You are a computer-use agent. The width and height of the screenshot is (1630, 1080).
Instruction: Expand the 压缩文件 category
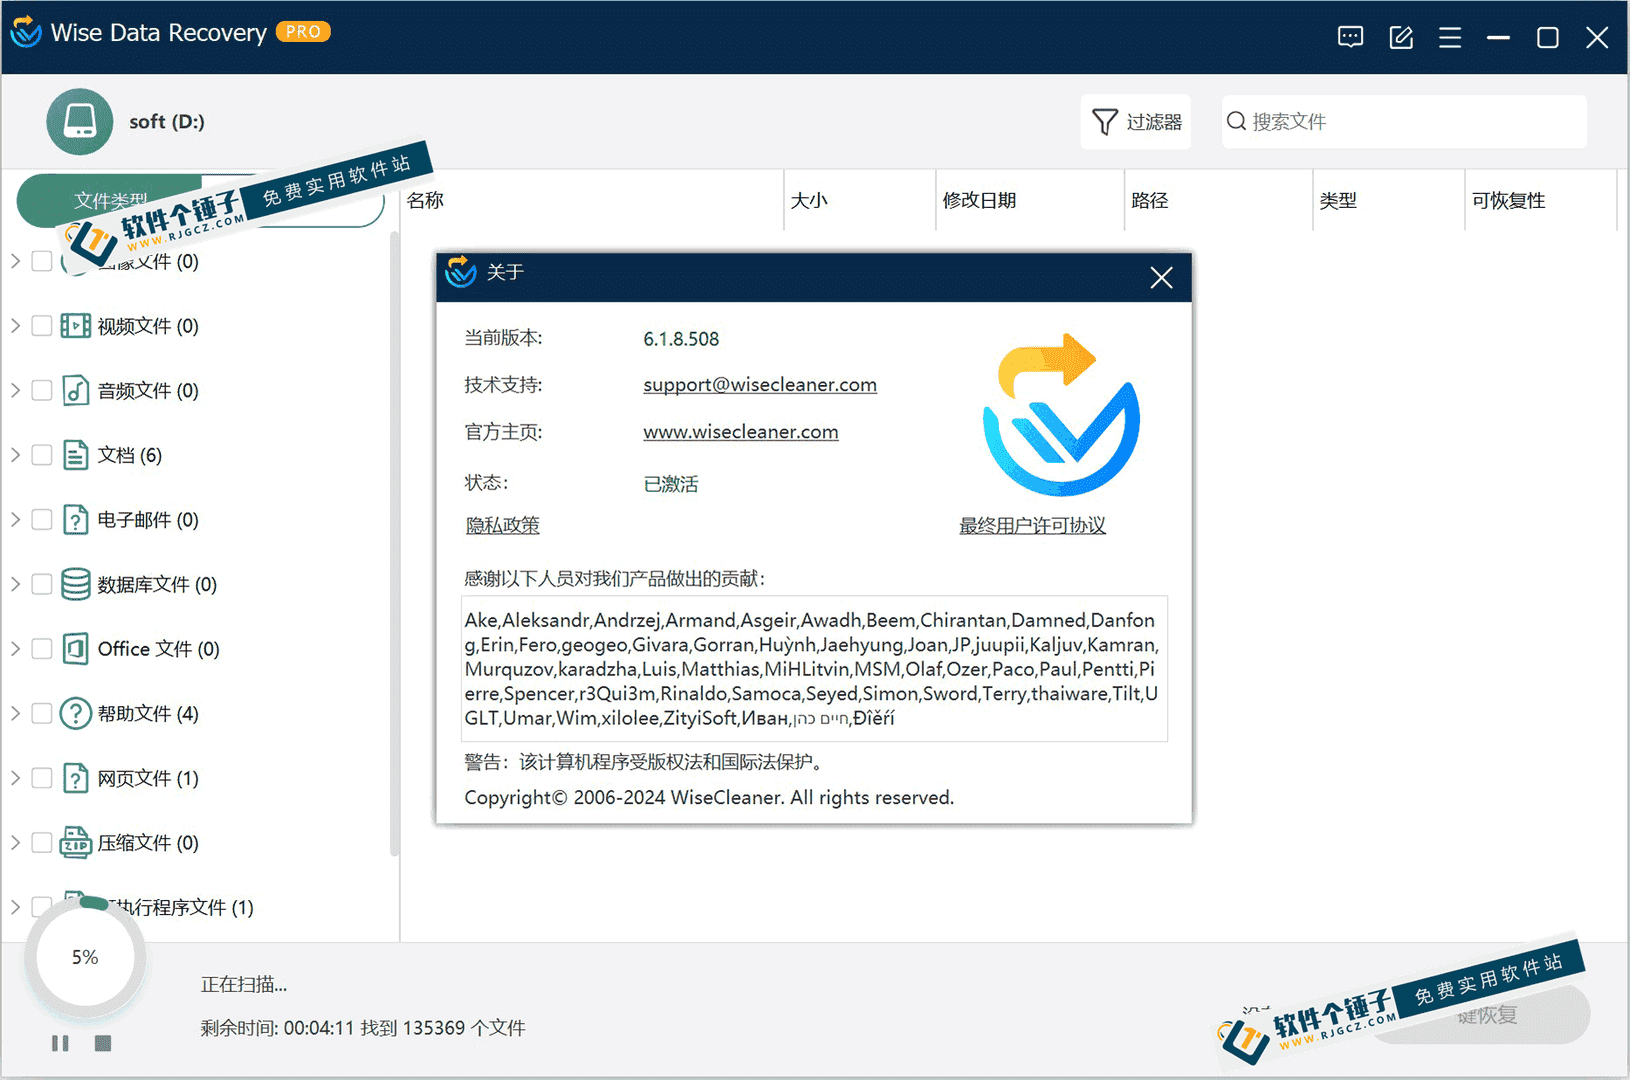pos(15,842)
